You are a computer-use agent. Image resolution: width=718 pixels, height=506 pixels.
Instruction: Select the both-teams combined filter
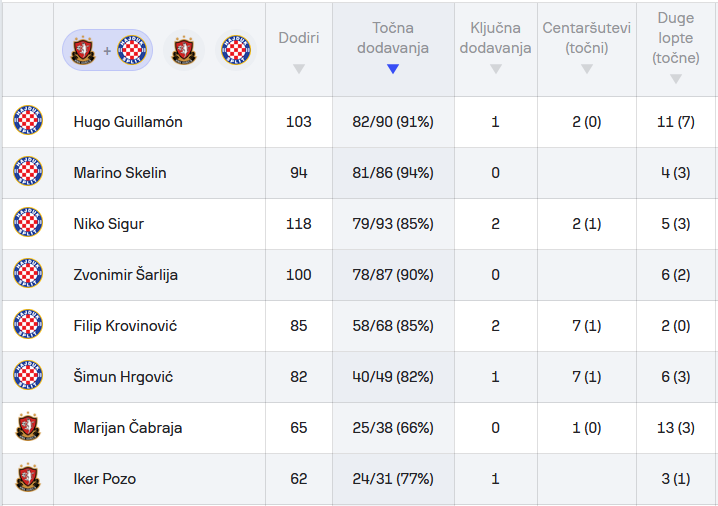click(108, 50)
